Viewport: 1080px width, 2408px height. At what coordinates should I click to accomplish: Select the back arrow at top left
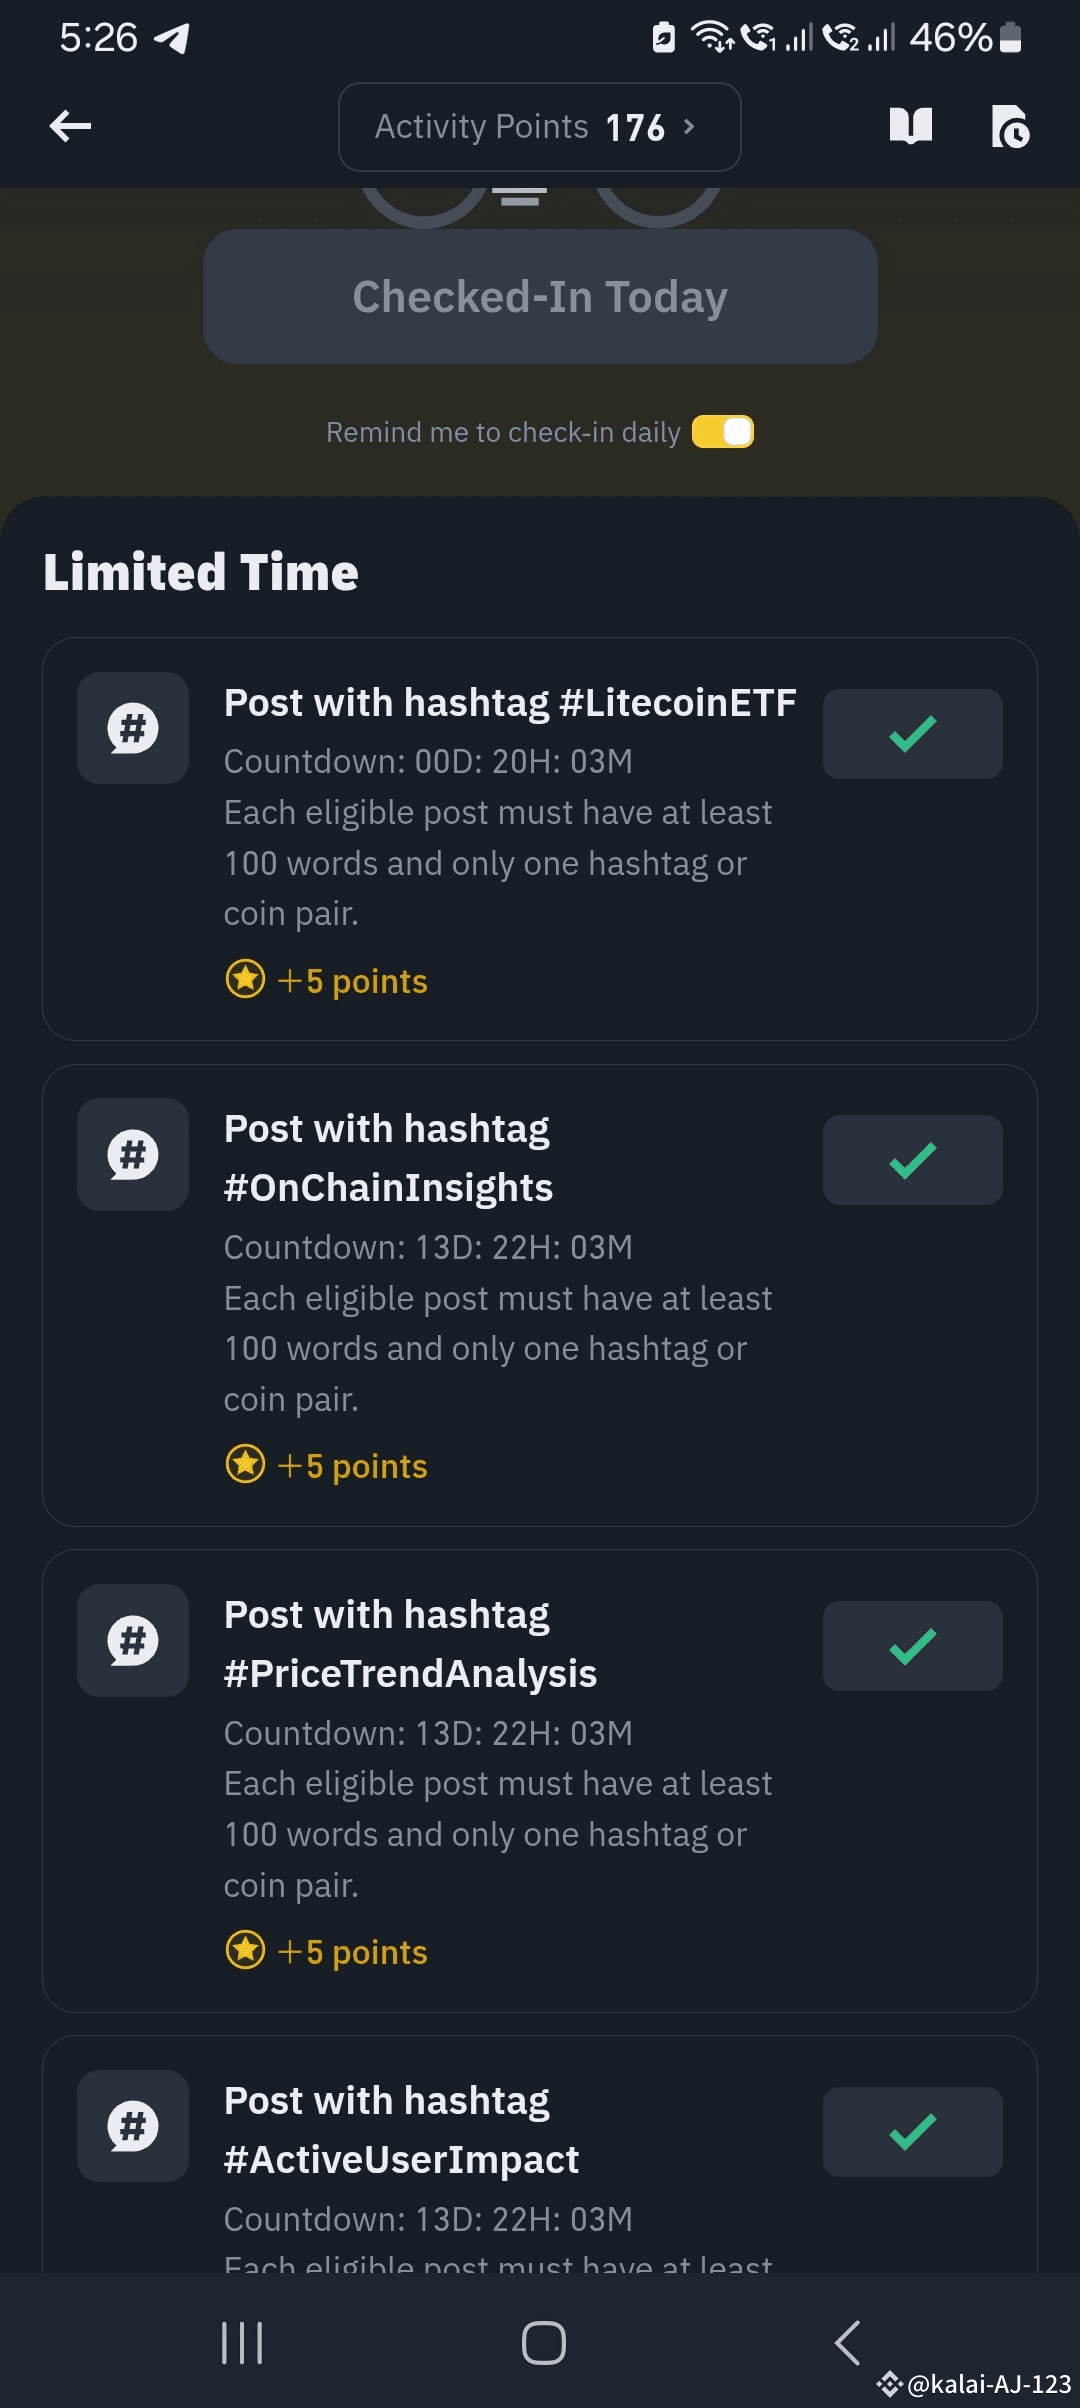[x=68, y=126]
